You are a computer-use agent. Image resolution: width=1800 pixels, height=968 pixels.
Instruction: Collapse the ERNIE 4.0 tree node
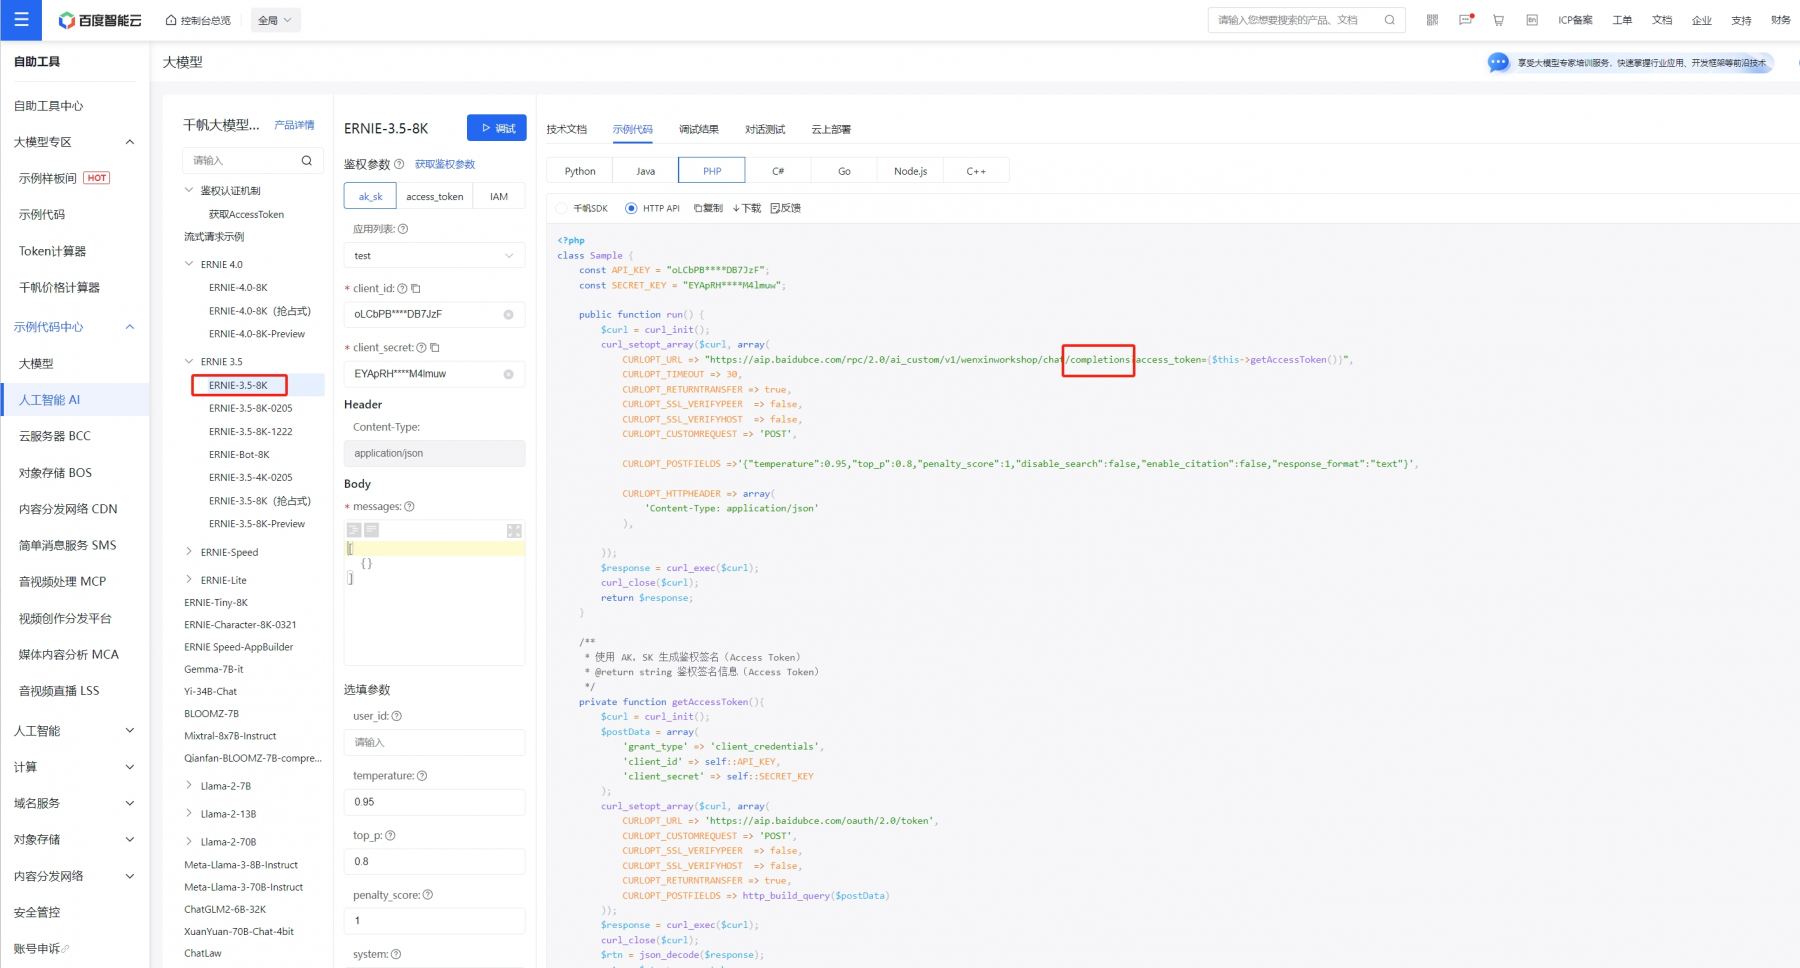pyautogui.click(x=189, y=264)
